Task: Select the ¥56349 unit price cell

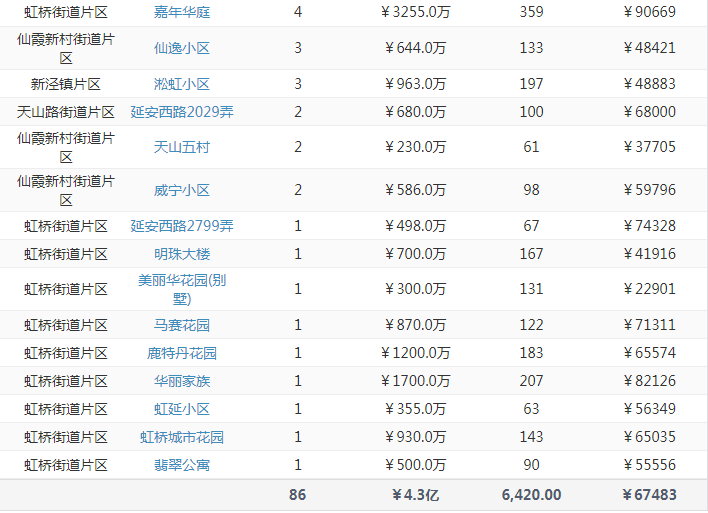Action: click(x=649, y=409)
